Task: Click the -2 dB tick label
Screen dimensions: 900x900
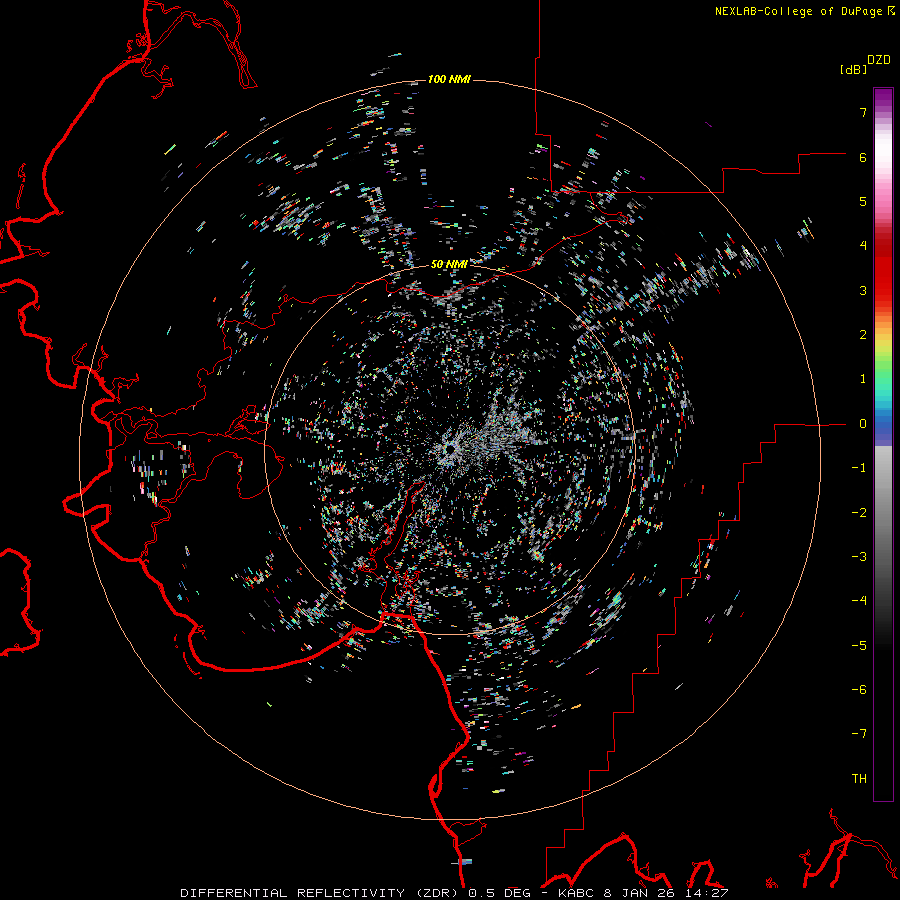Action: tap(859, 513)
